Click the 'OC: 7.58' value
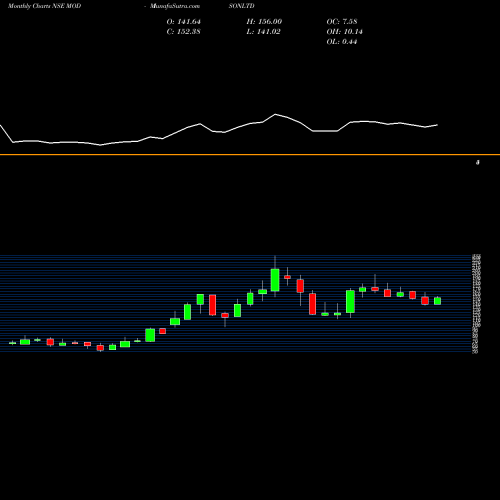Image resolution: width=500 pixels, height=500 pixels. pos(342,21)
